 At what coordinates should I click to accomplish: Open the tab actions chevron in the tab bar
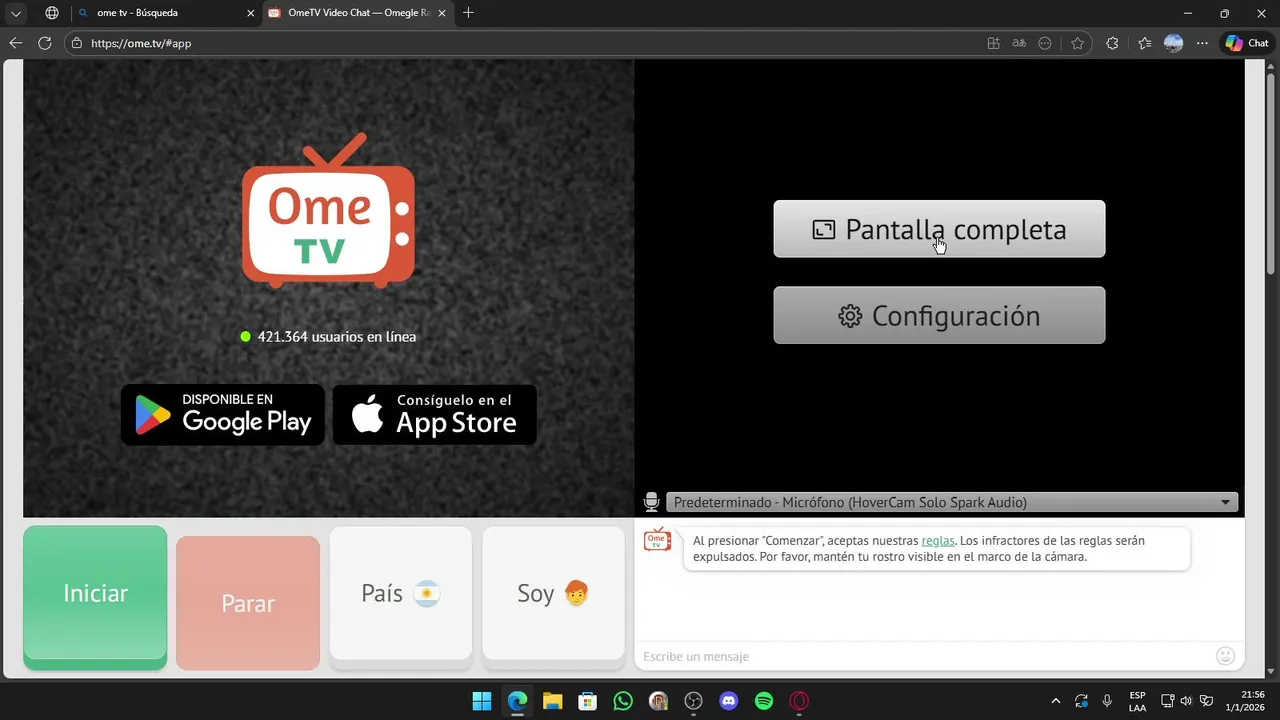click(x=15, y=13)
